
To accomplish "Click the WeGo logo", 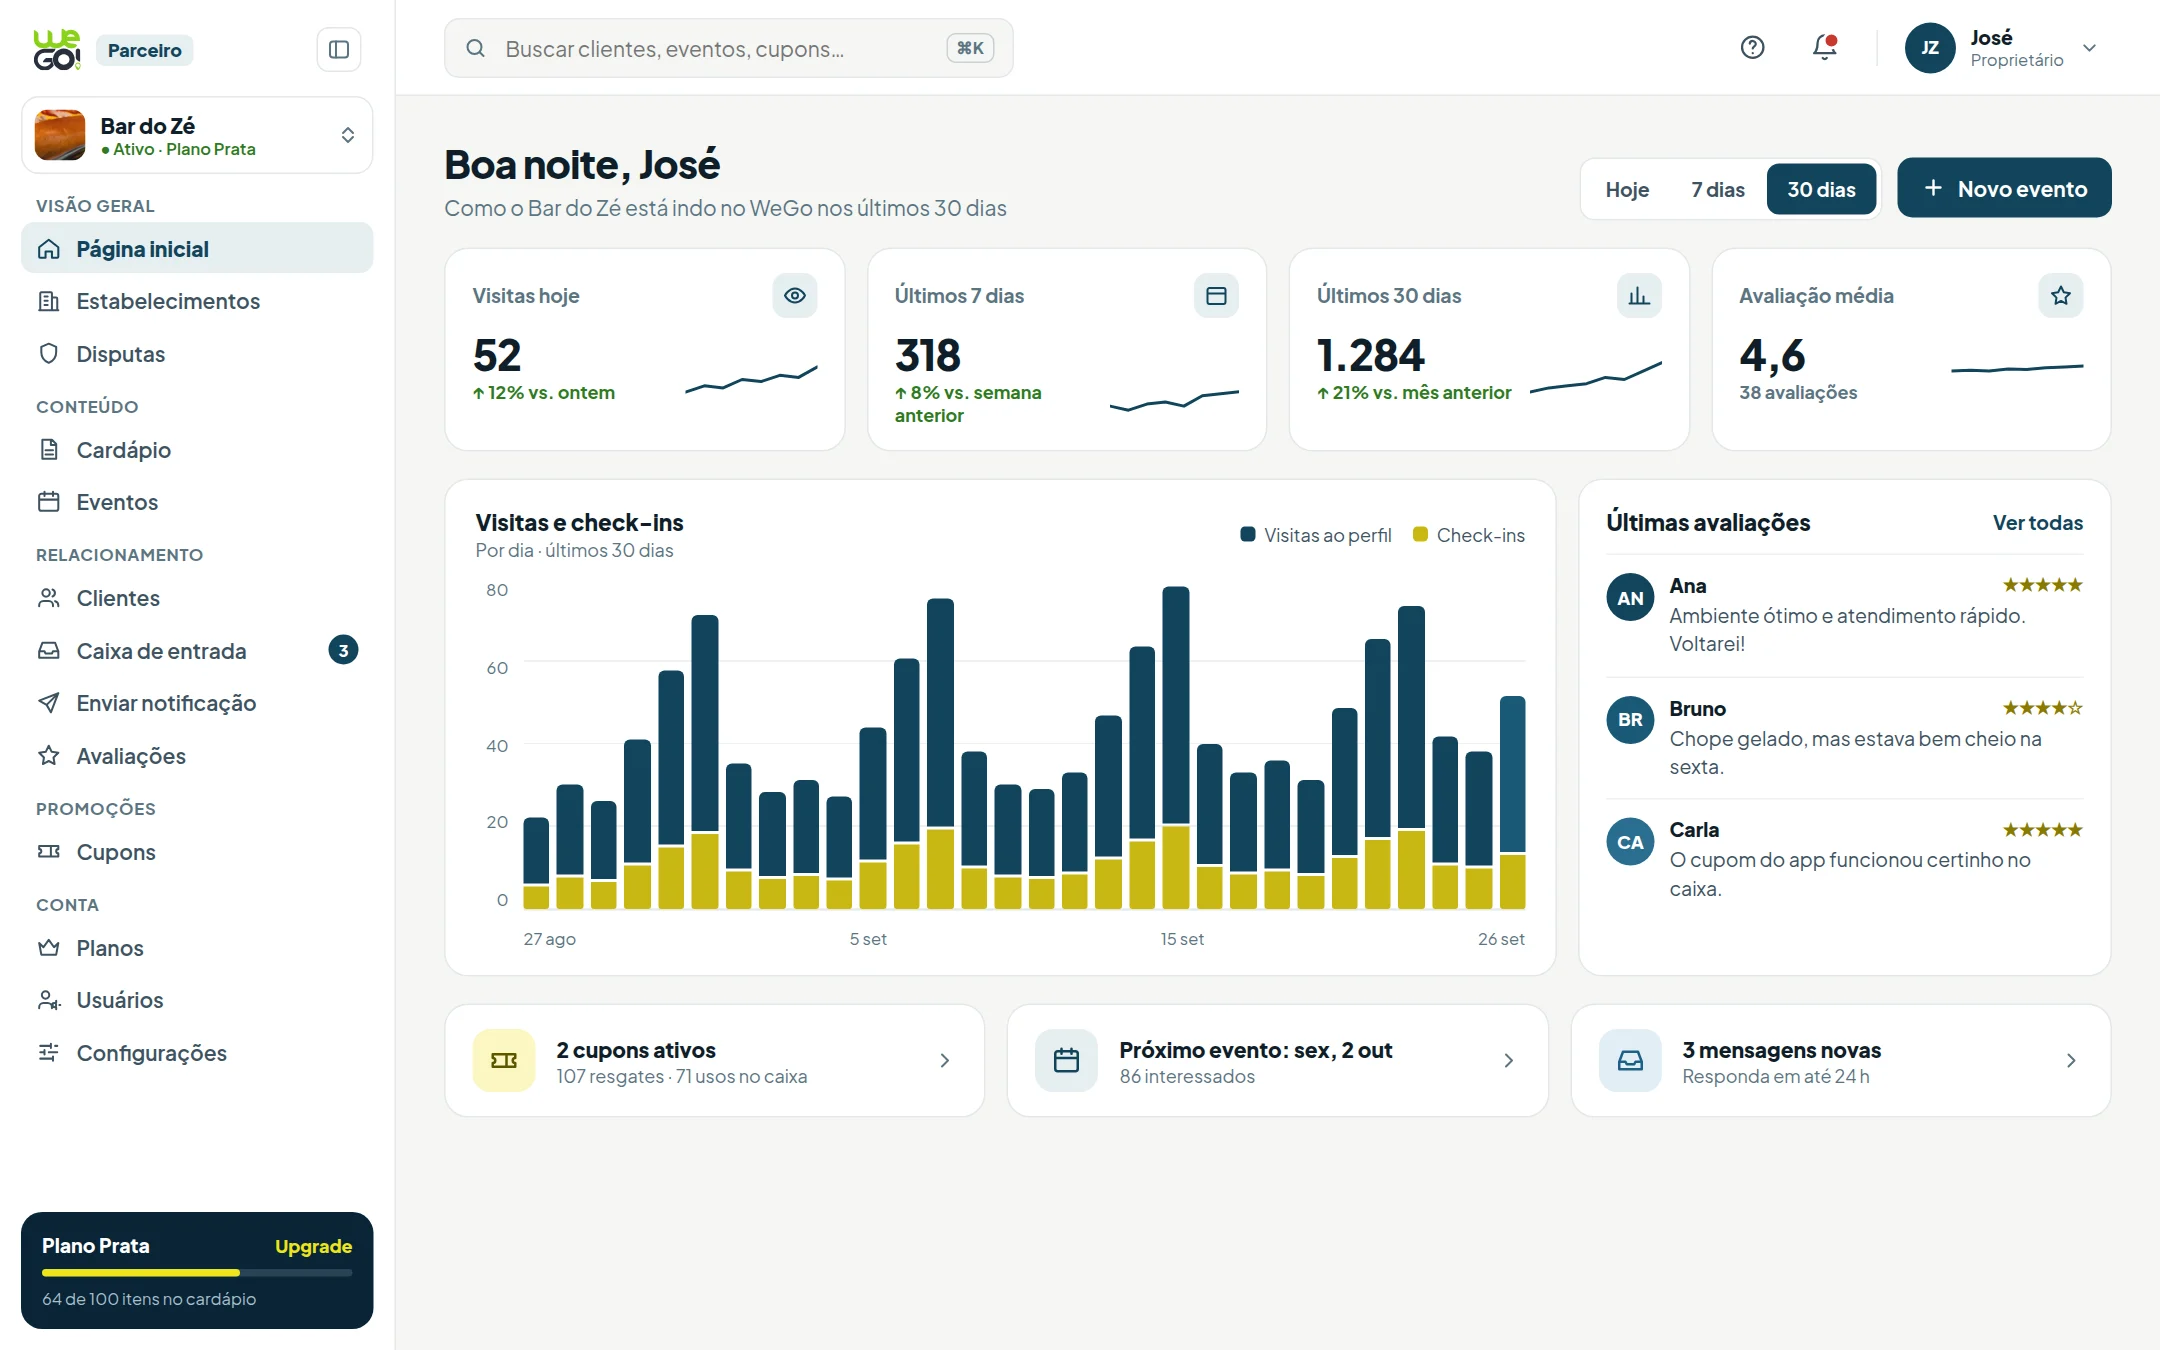I will tap(57, 50).
